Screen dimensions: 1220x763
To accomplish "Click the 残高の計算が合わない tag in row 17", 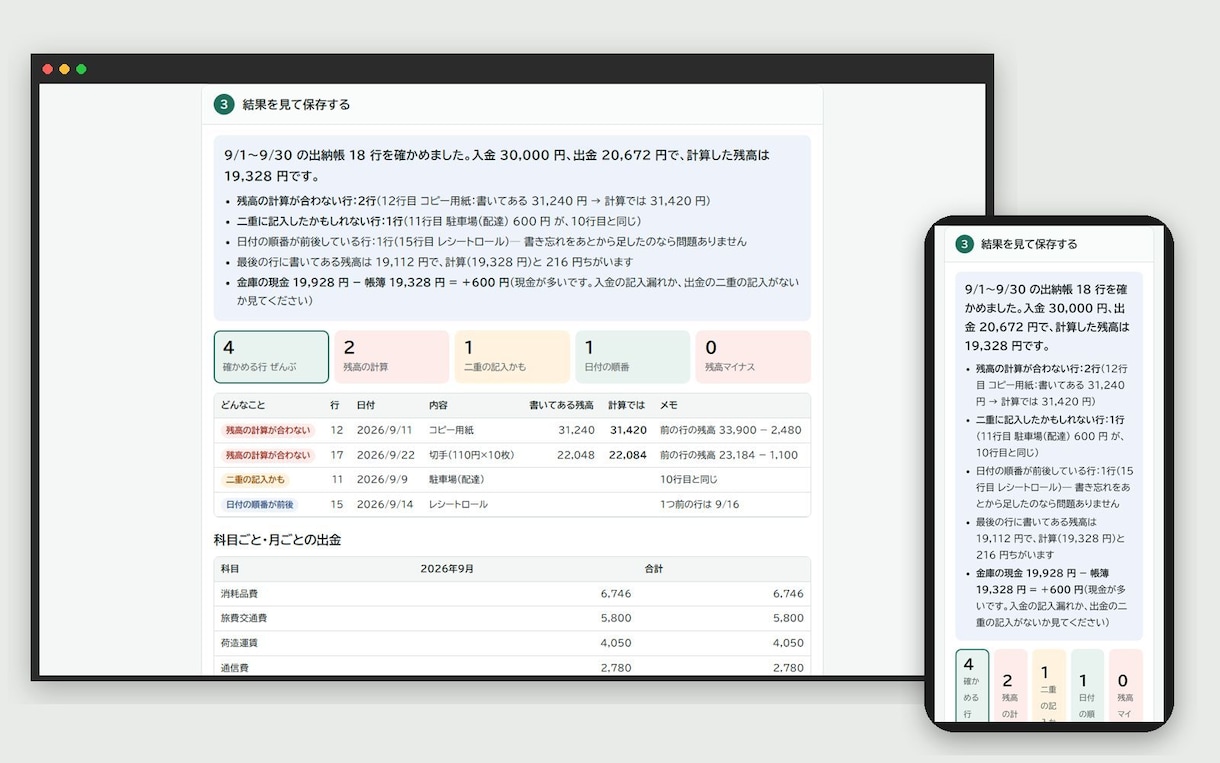I will pos(267,455).
